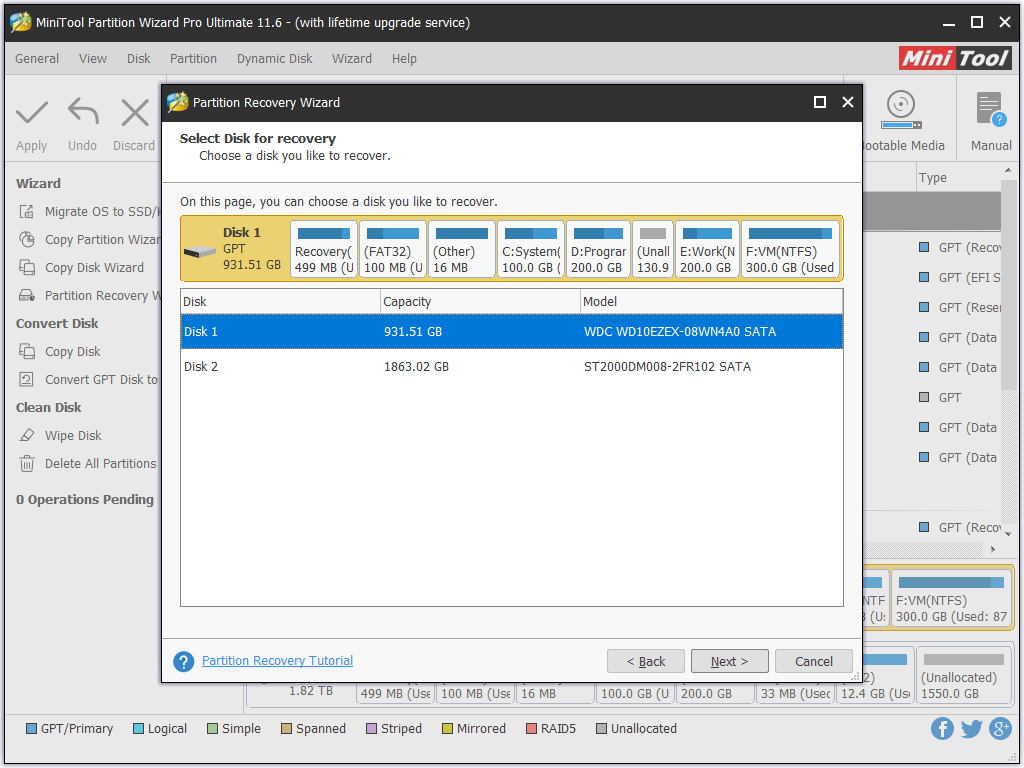The image size is (1024, 768).
Task: Select the 1550.0 GB Unallocated block
Action: click(963, 676)
